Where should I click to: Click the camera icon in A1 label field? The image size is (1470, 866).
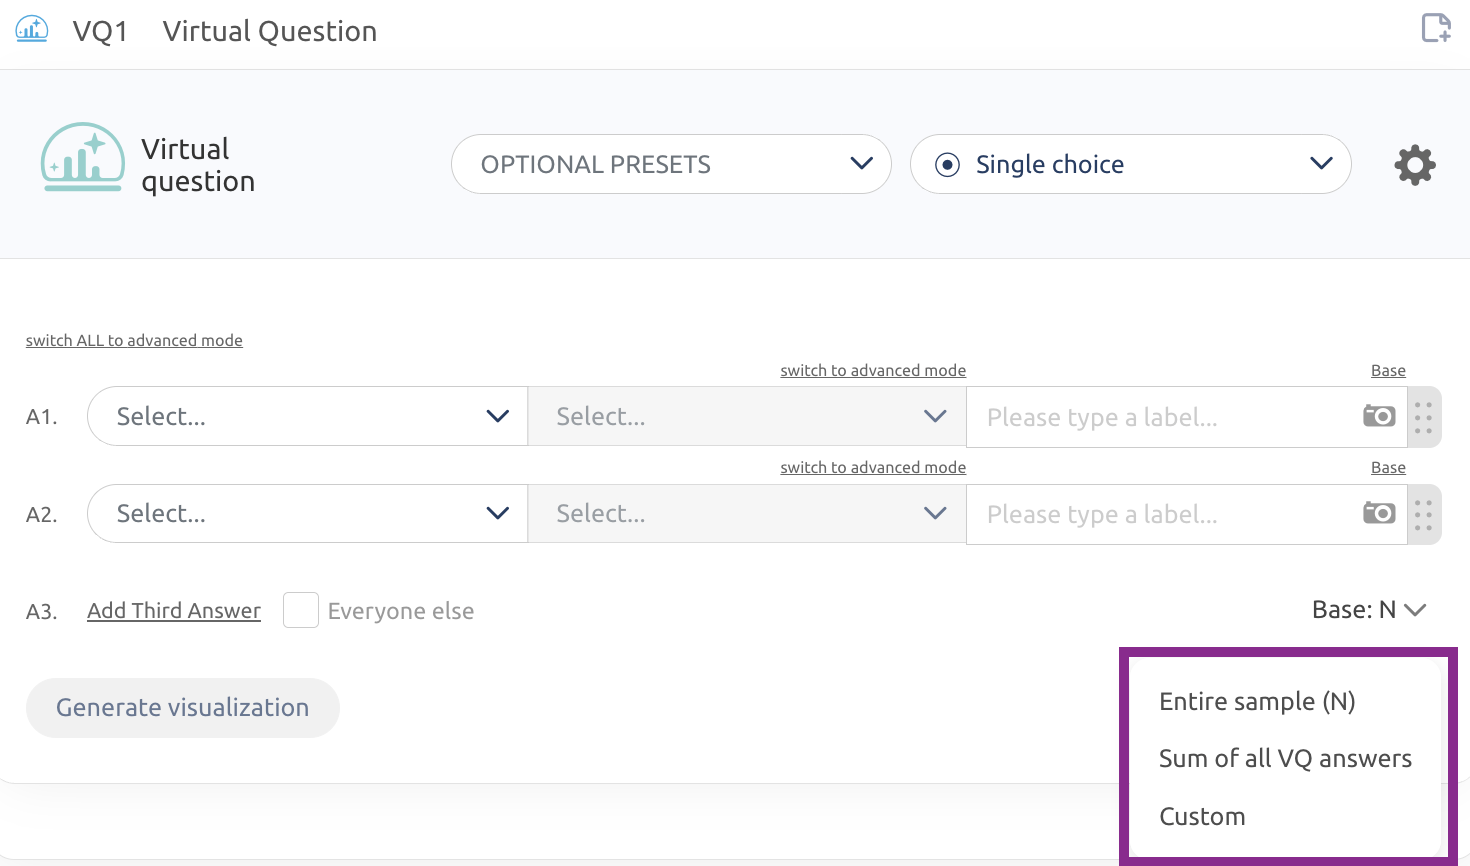coord(1379,416)
